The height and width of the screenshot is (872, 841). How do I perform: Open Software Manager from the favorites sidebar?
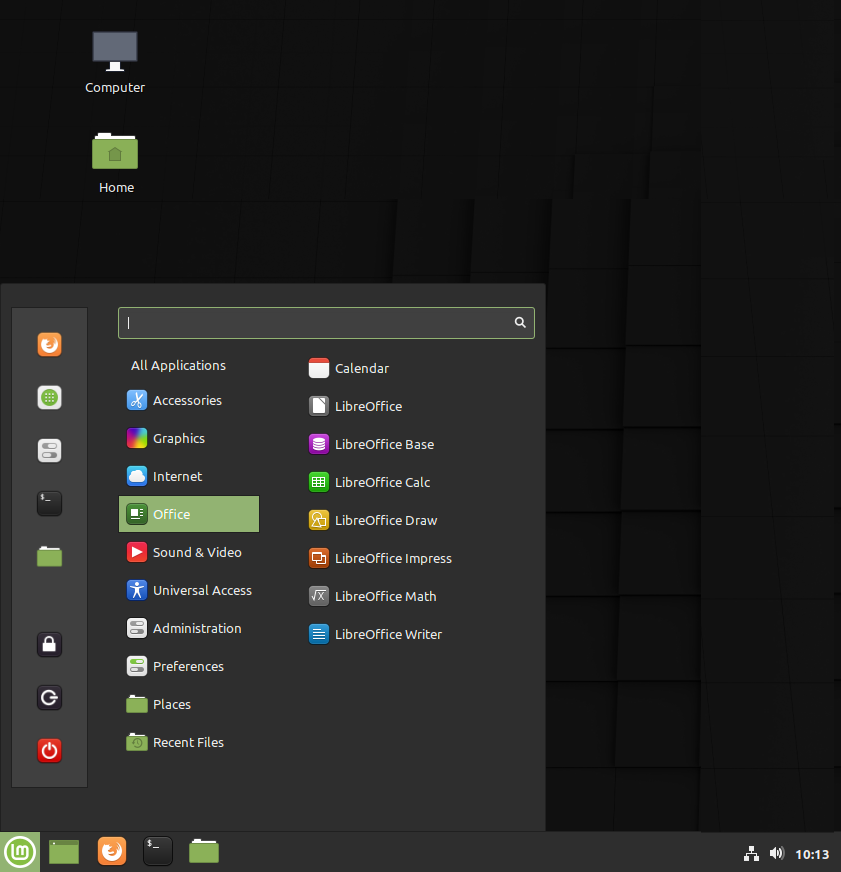(x=50, y=397)
